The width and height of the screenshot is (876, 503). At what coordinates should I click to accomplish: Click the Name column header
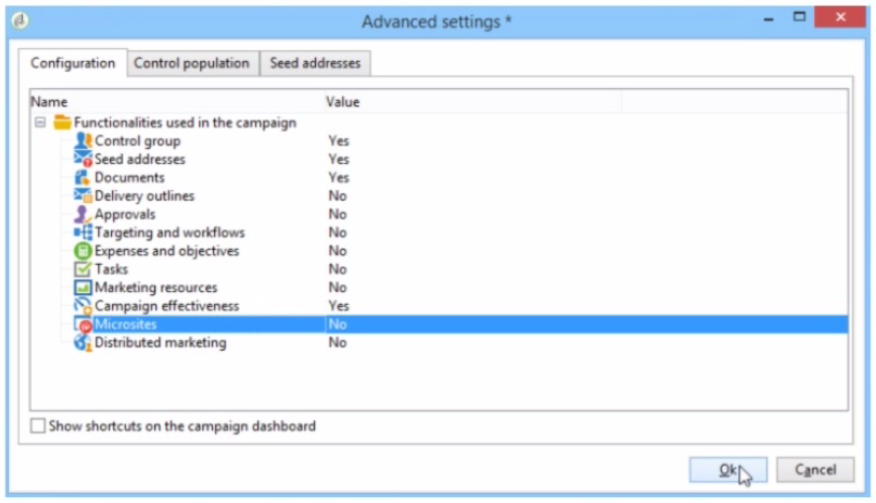(49, 101)
